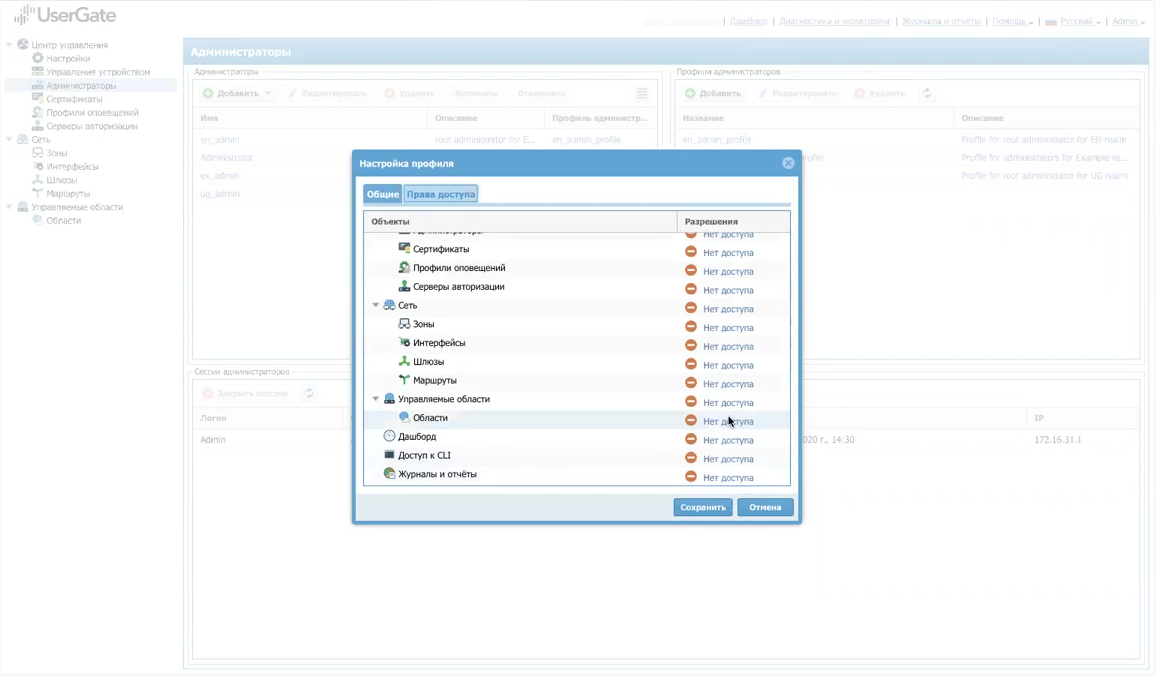1156x677 pixels.
Task: Click the Журналы и отчёты icon in the dialog
Action: click(x=389, y=473)
